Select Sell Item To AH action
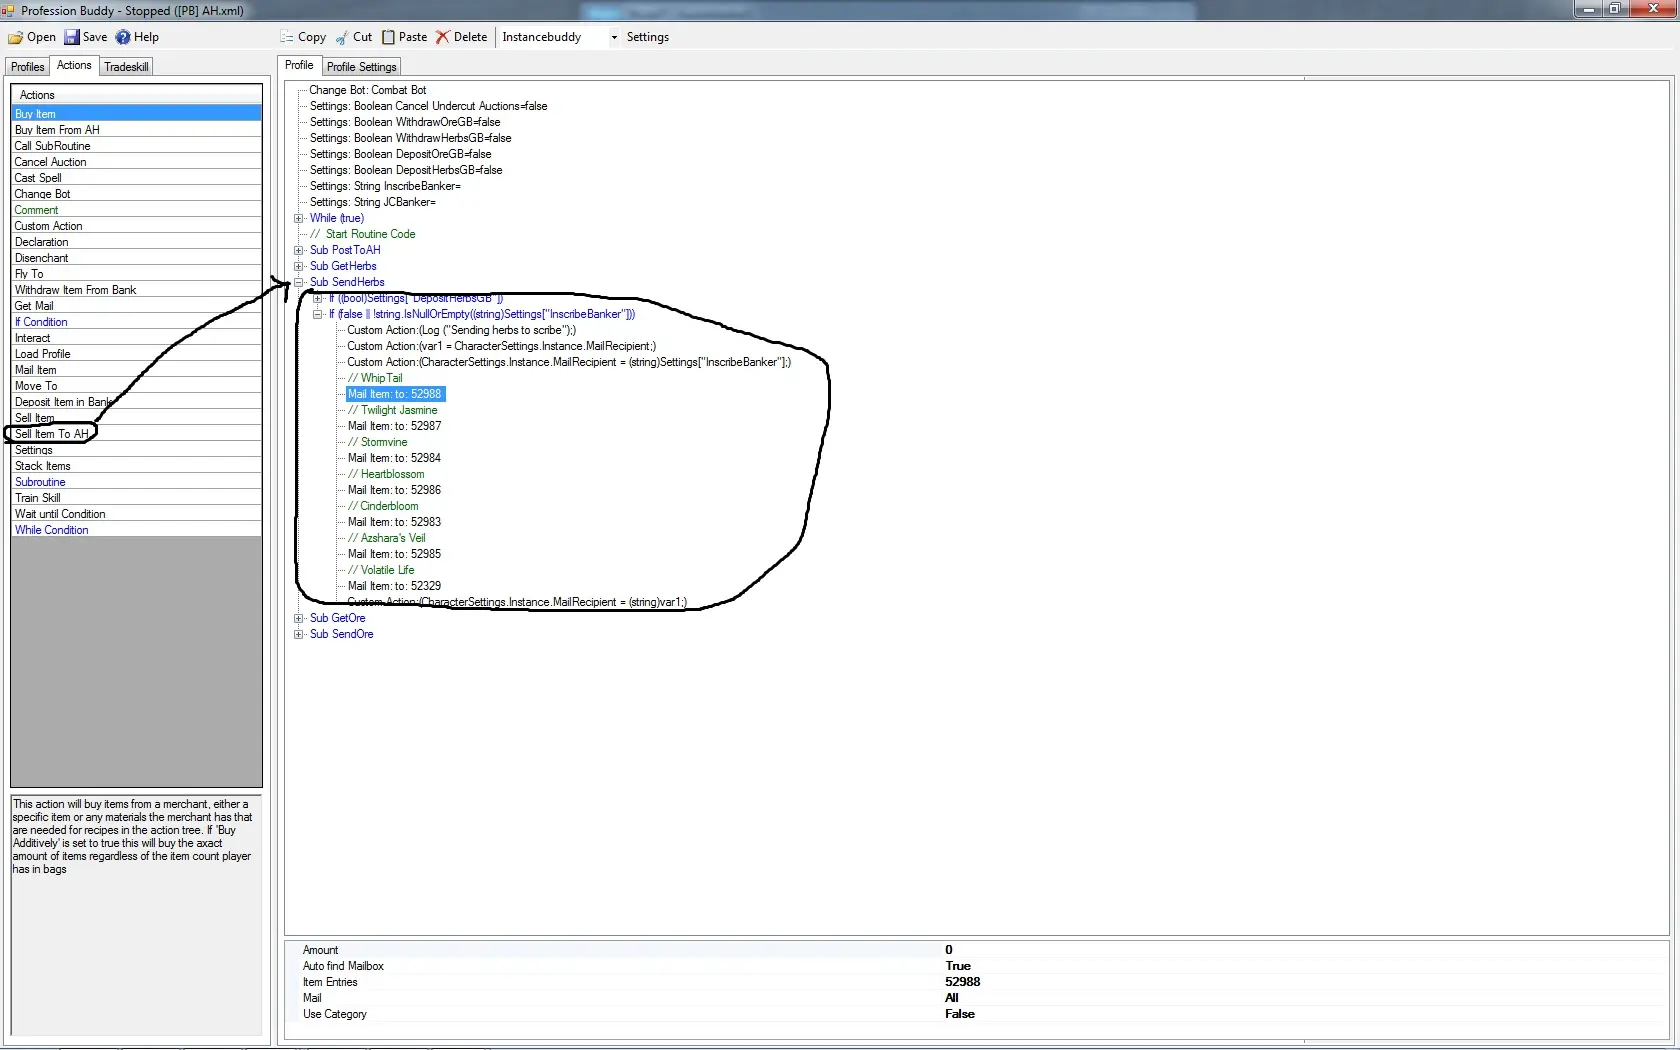1680x1050 pixels. point(51,434)
